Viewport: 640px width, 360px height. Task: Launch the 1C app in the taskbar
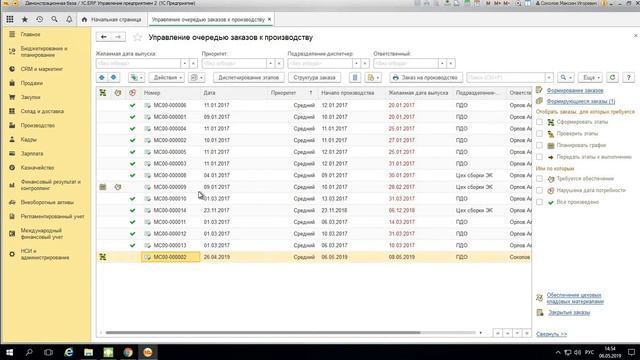(148, 352)
